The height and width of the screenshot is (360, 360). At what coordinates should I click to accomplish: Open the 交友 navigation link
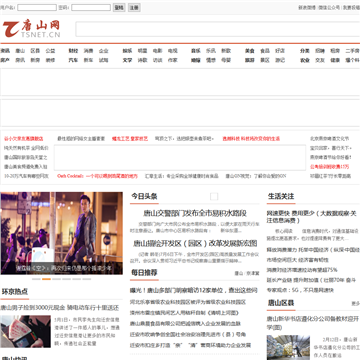point(320,60)
